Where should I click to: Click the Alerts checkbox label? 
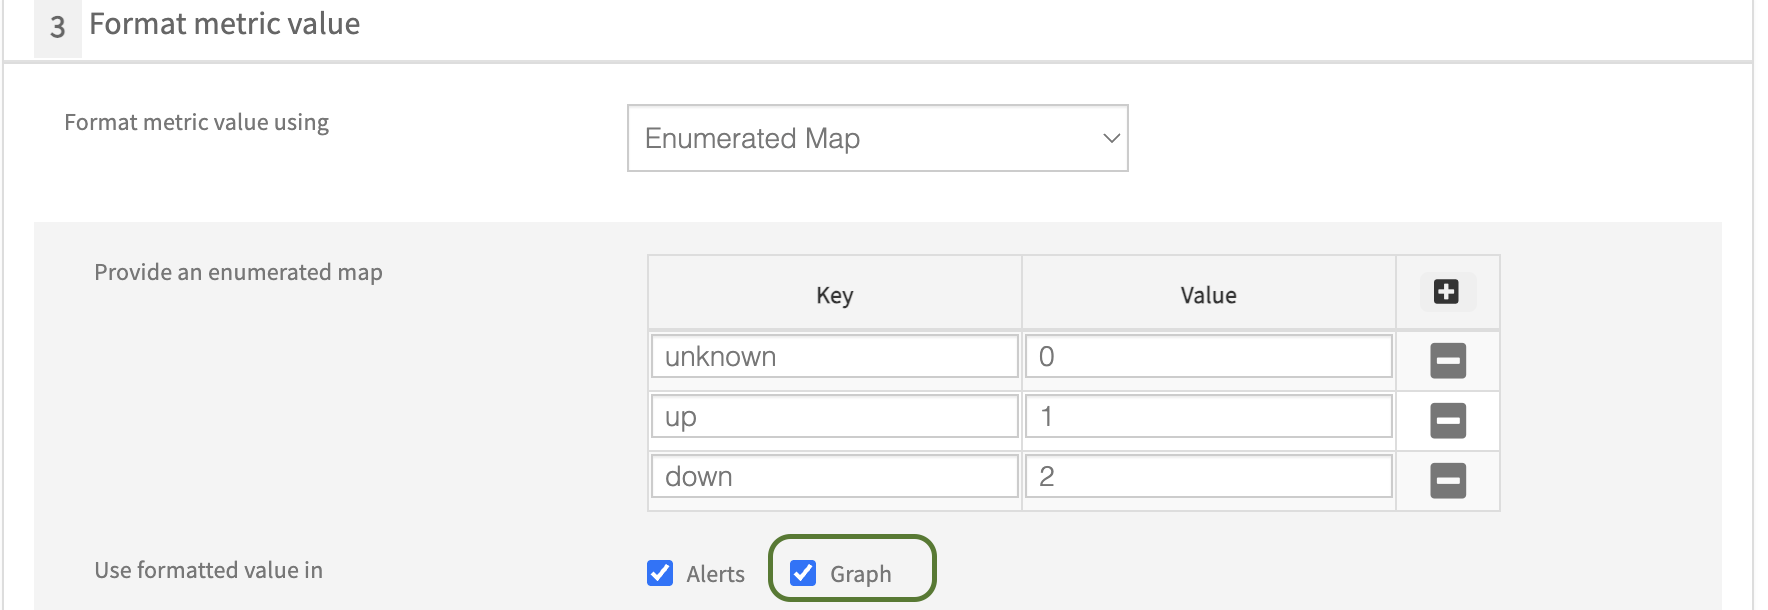coord(715,574)
